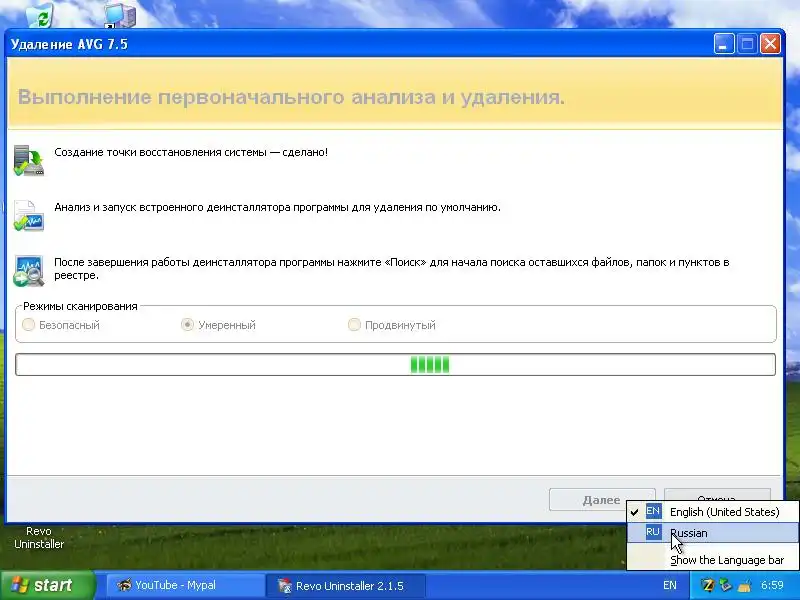The width and height of the screenshot is (800, 600).
Task: Click the leftover search magnifier icon
Action: coord(29,271)
